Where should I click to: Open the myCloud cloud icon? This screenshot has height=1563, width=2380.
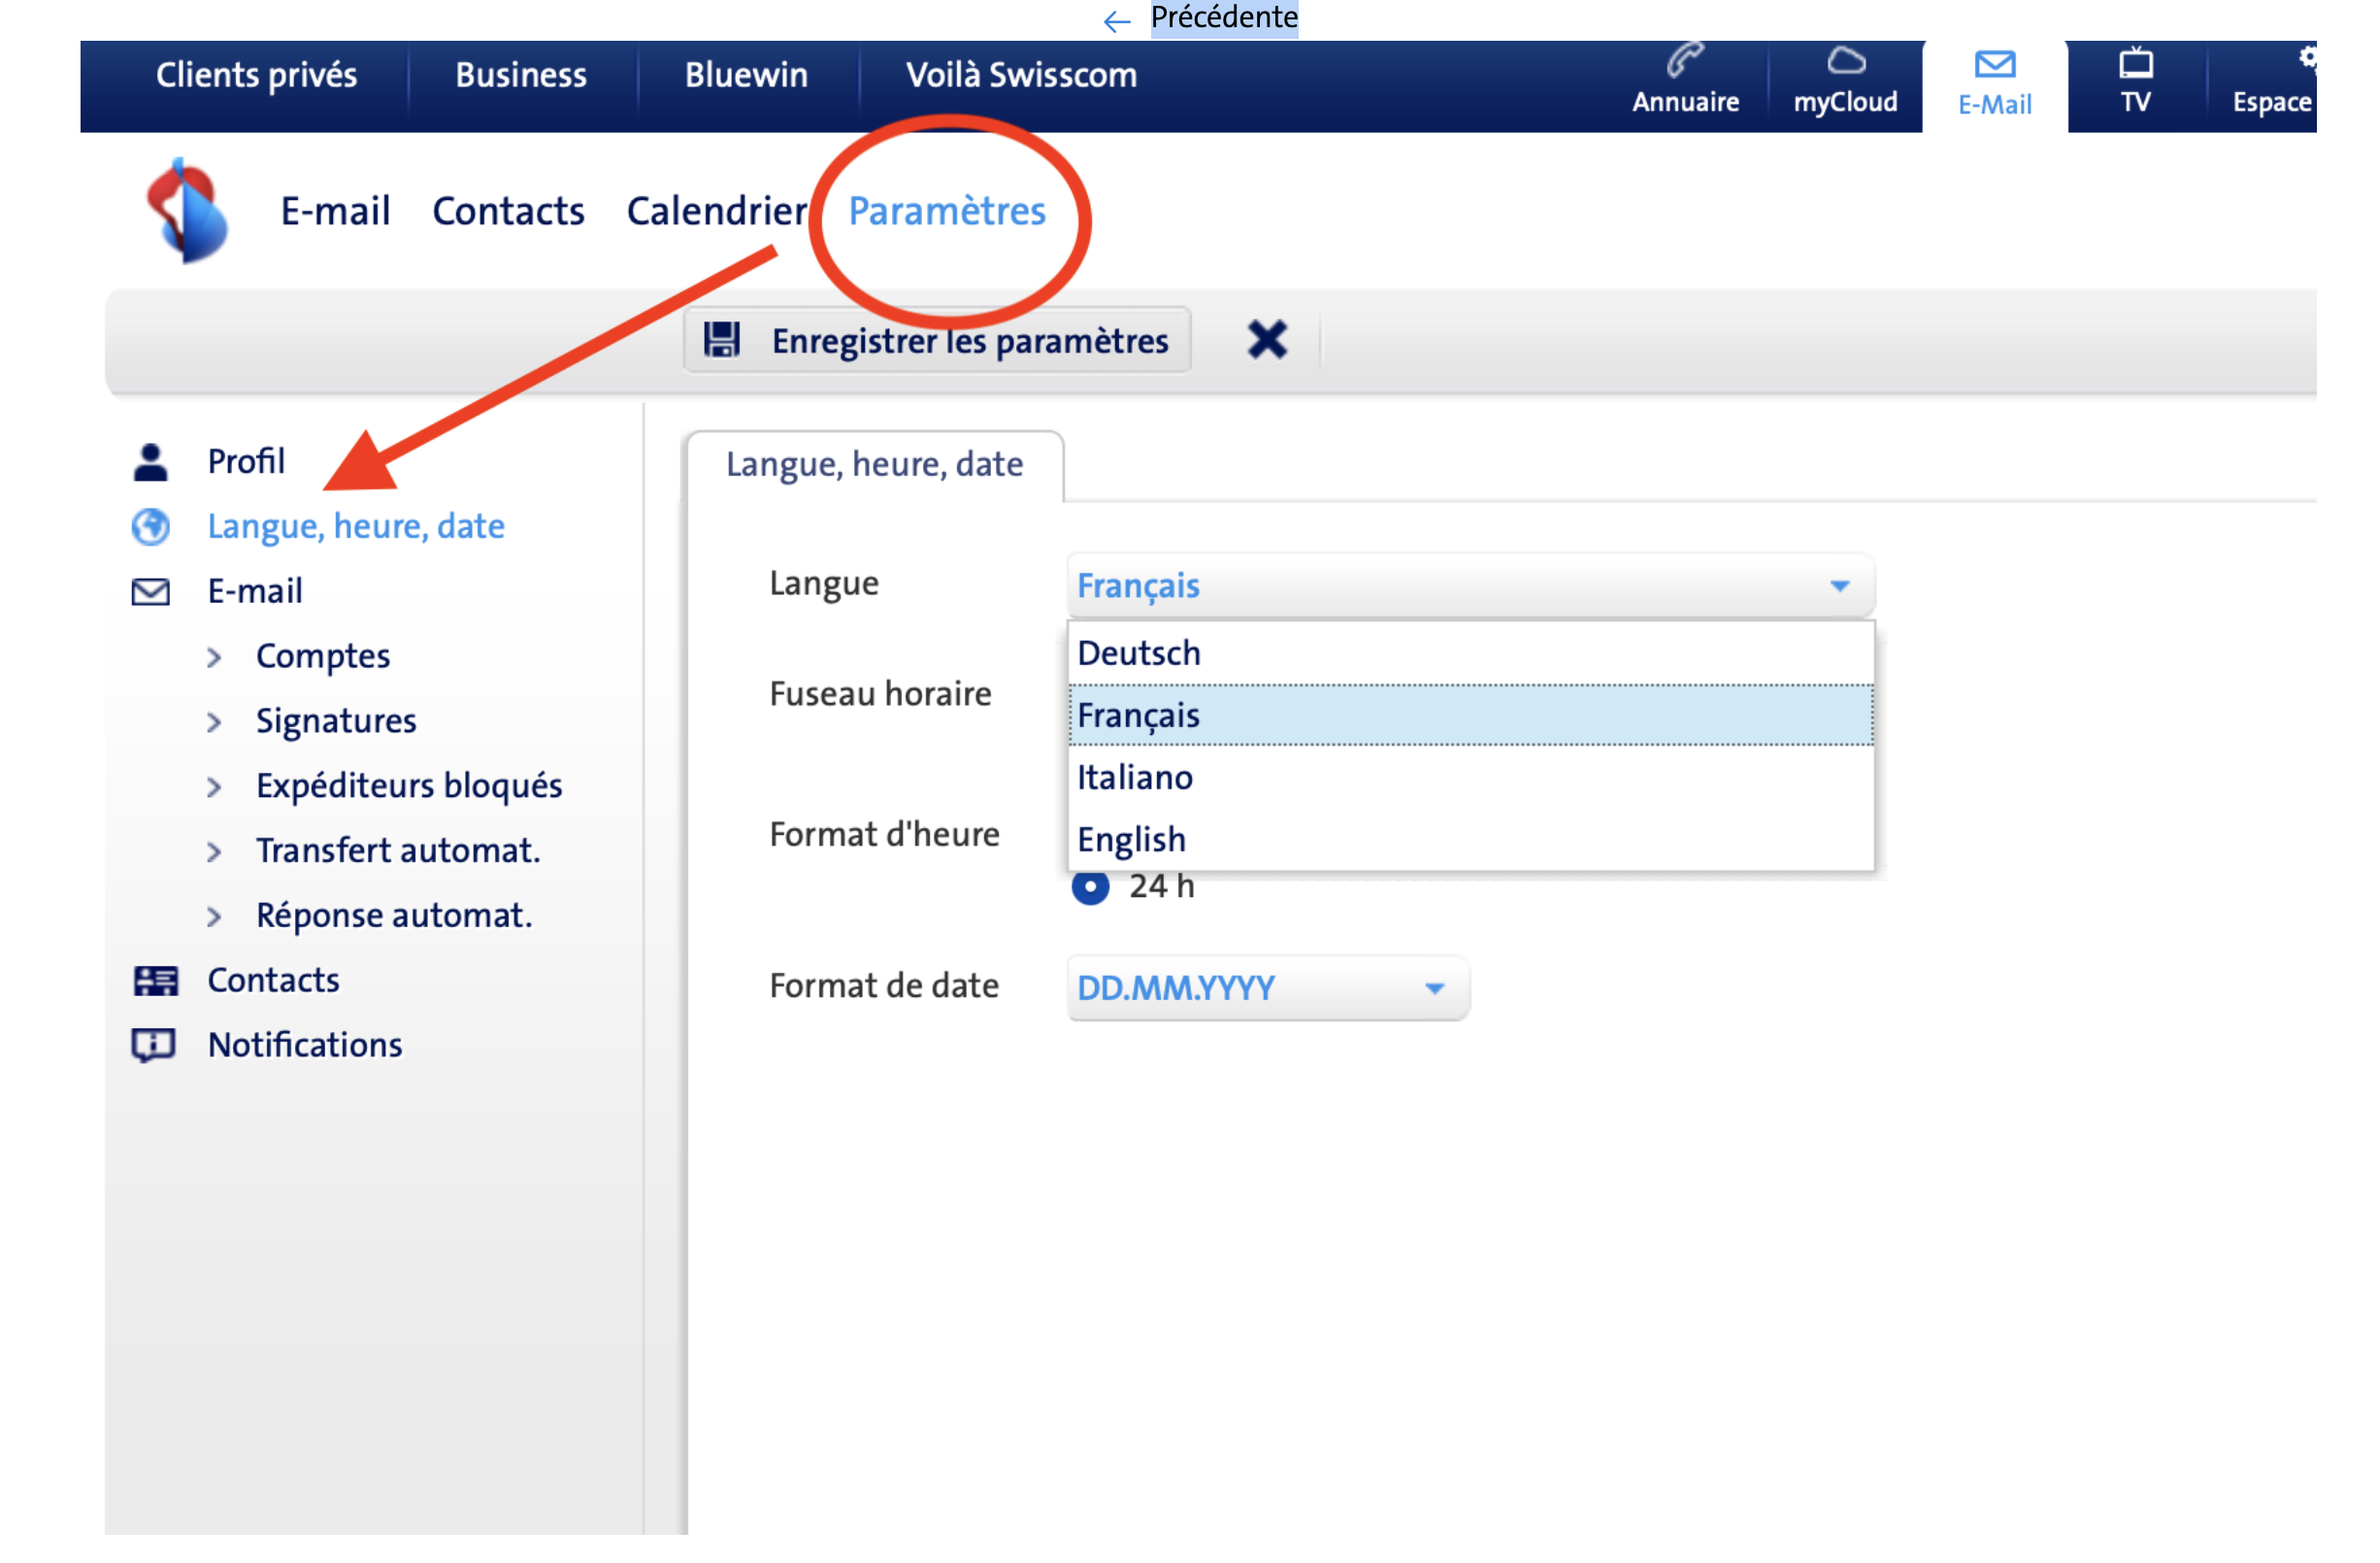(1845, 62)
